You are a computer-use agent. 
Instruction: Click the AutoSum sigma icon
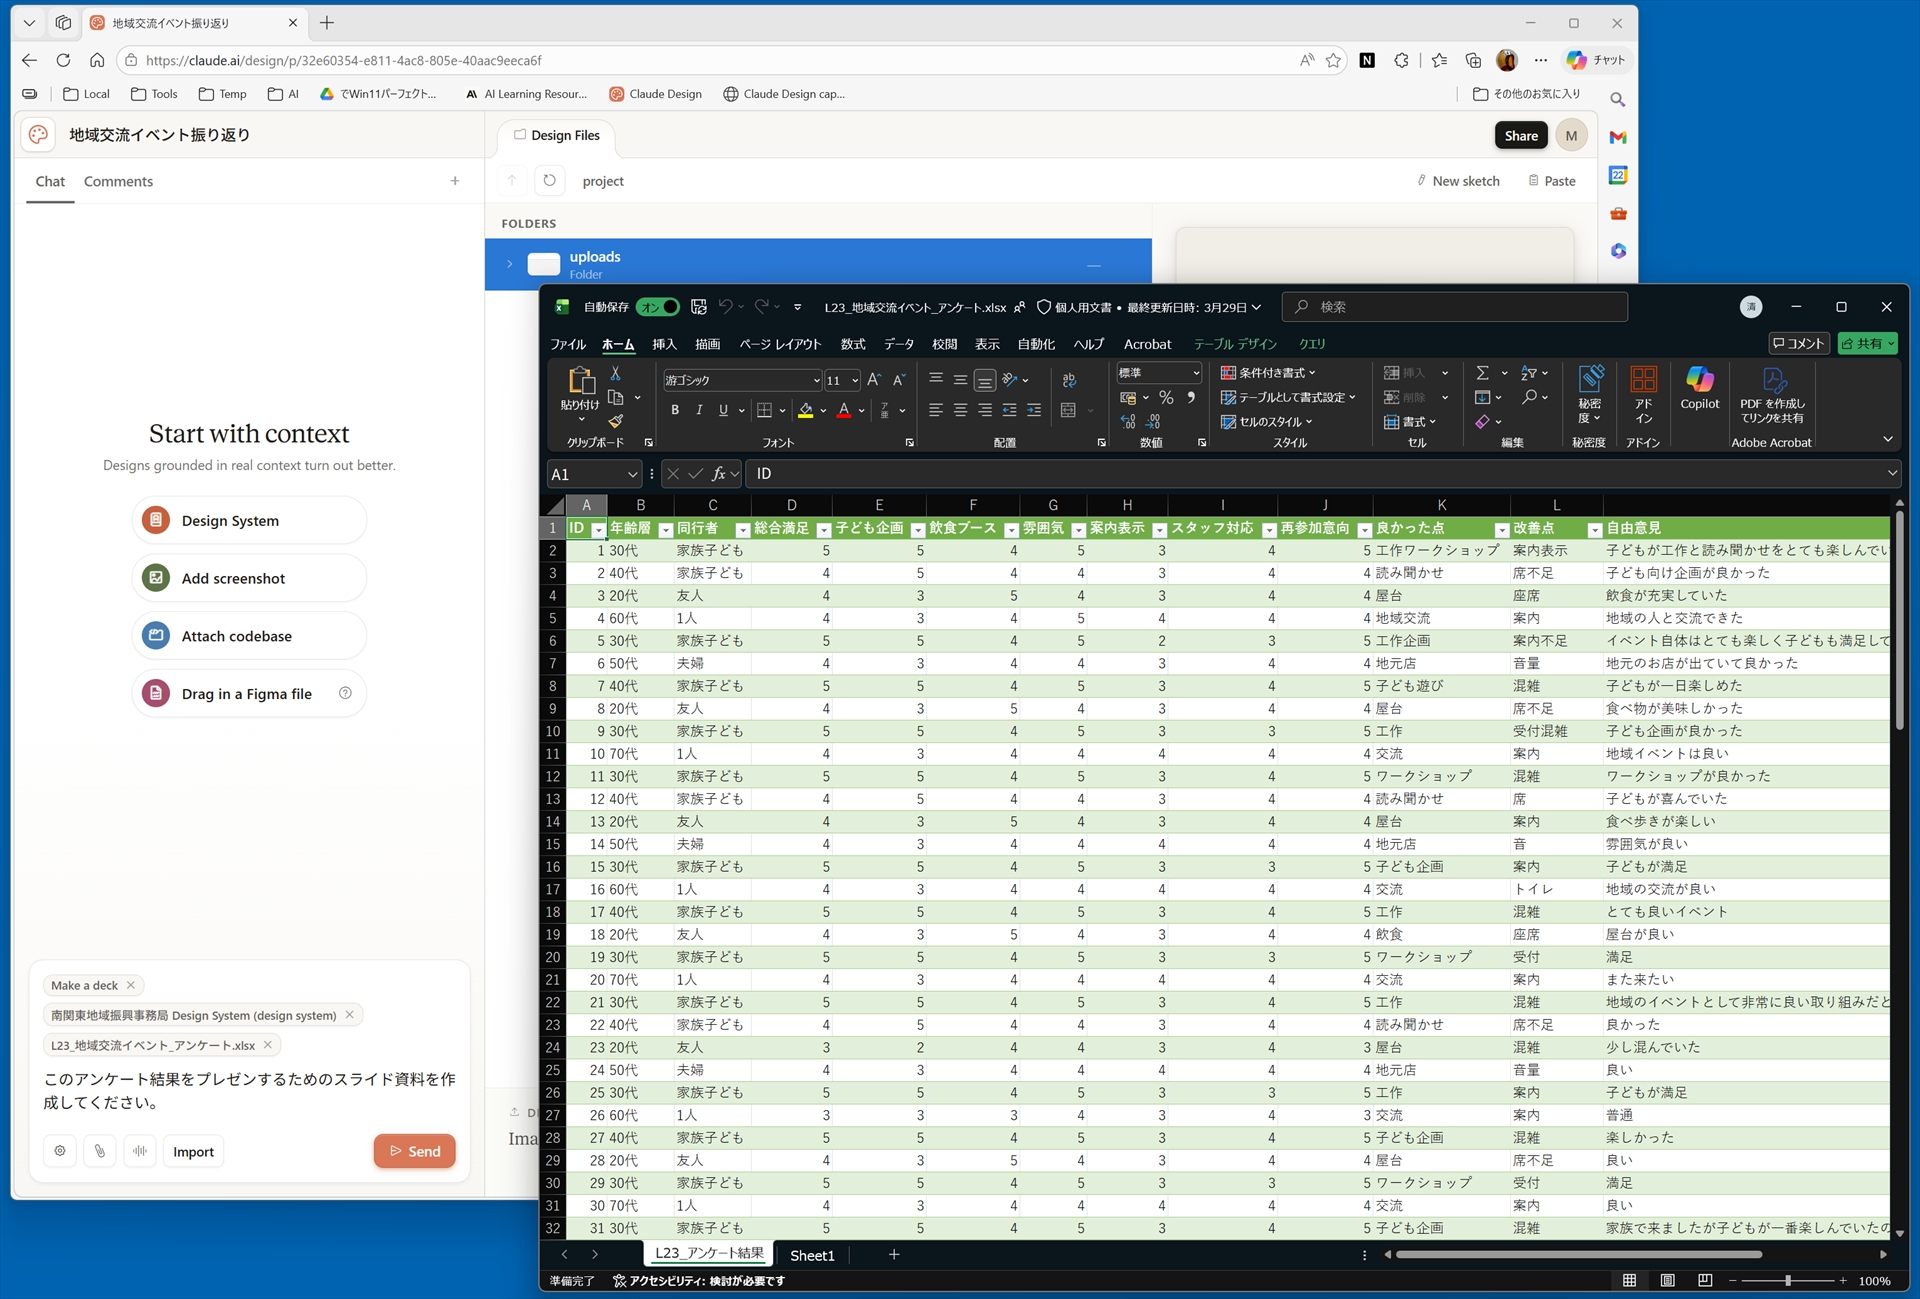1482,373
